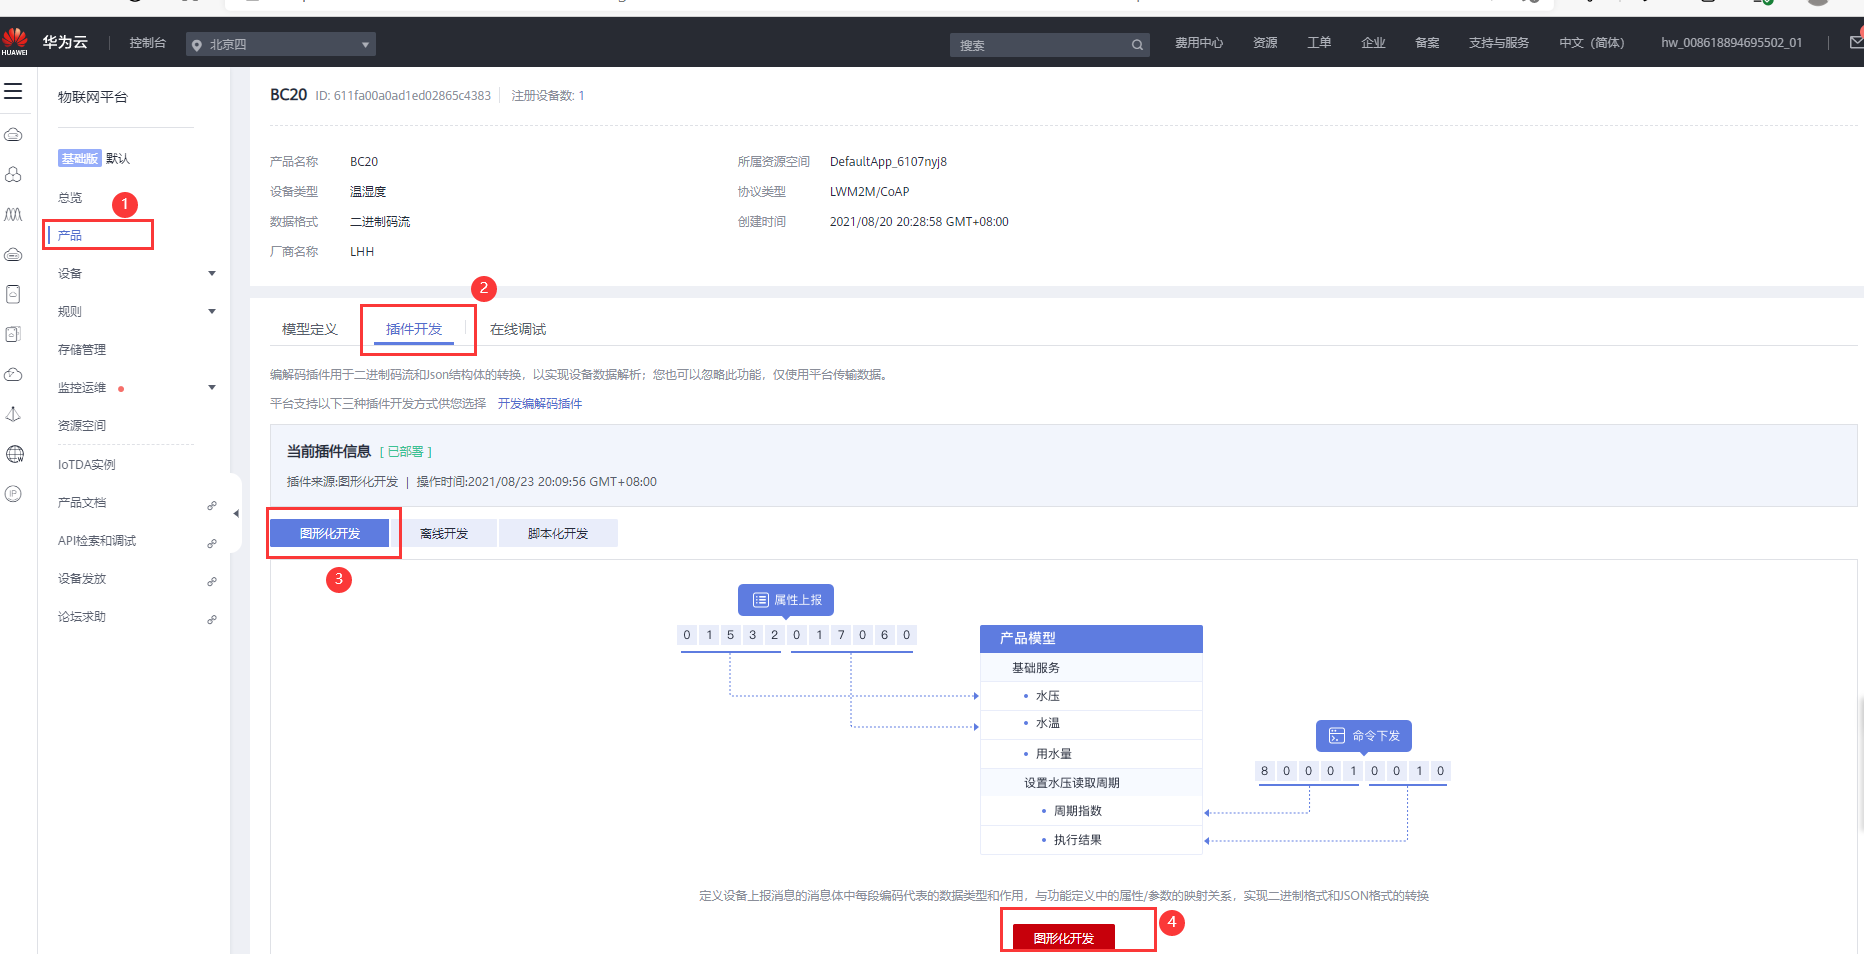The image size is (1864, 954).
Task: Click the red 图形化开发 button at bottom
Action: (1064, 938)
